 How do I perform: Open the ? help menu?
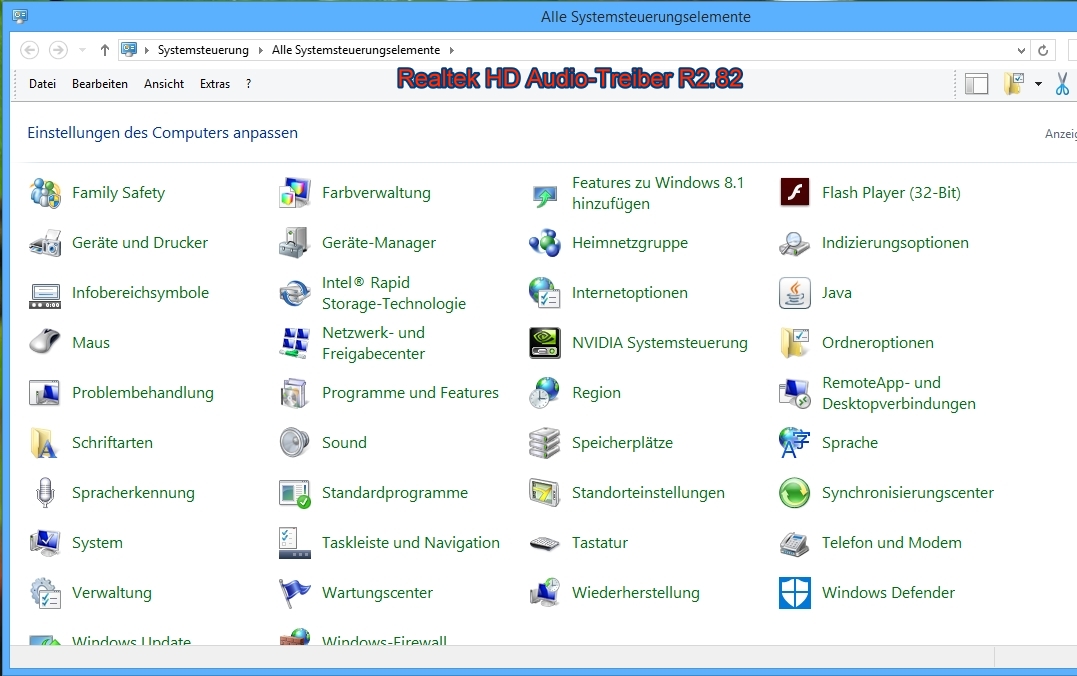click(x=248, y=84)
